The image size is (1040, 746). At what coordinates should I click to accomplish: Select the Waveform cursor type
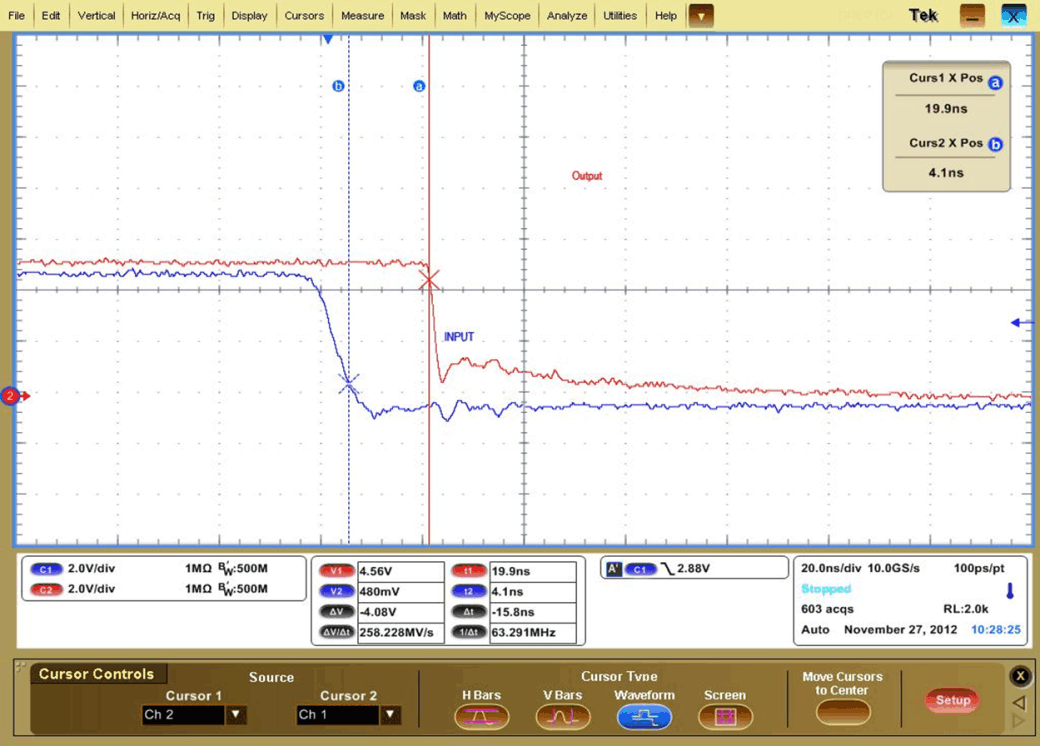pyautogui.click(x=644, y=715)
